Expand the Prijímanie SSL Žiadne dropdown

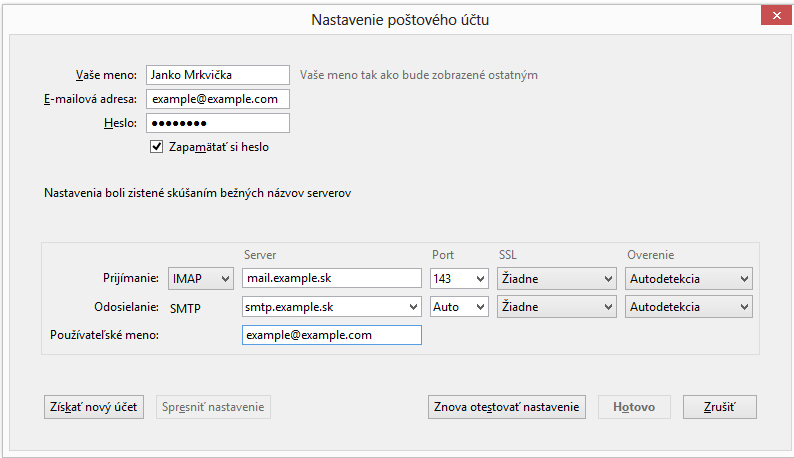coord(556,279)
